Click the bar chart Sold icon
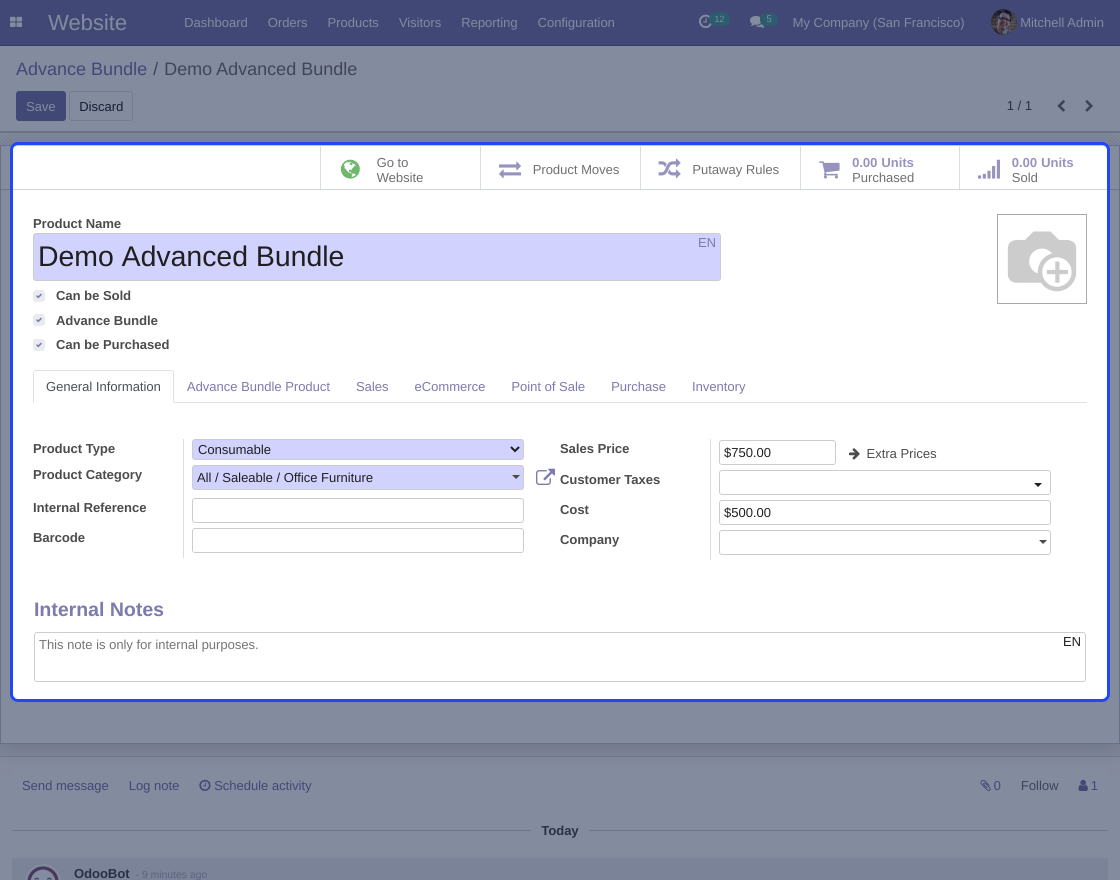 [x=989, y=170]
